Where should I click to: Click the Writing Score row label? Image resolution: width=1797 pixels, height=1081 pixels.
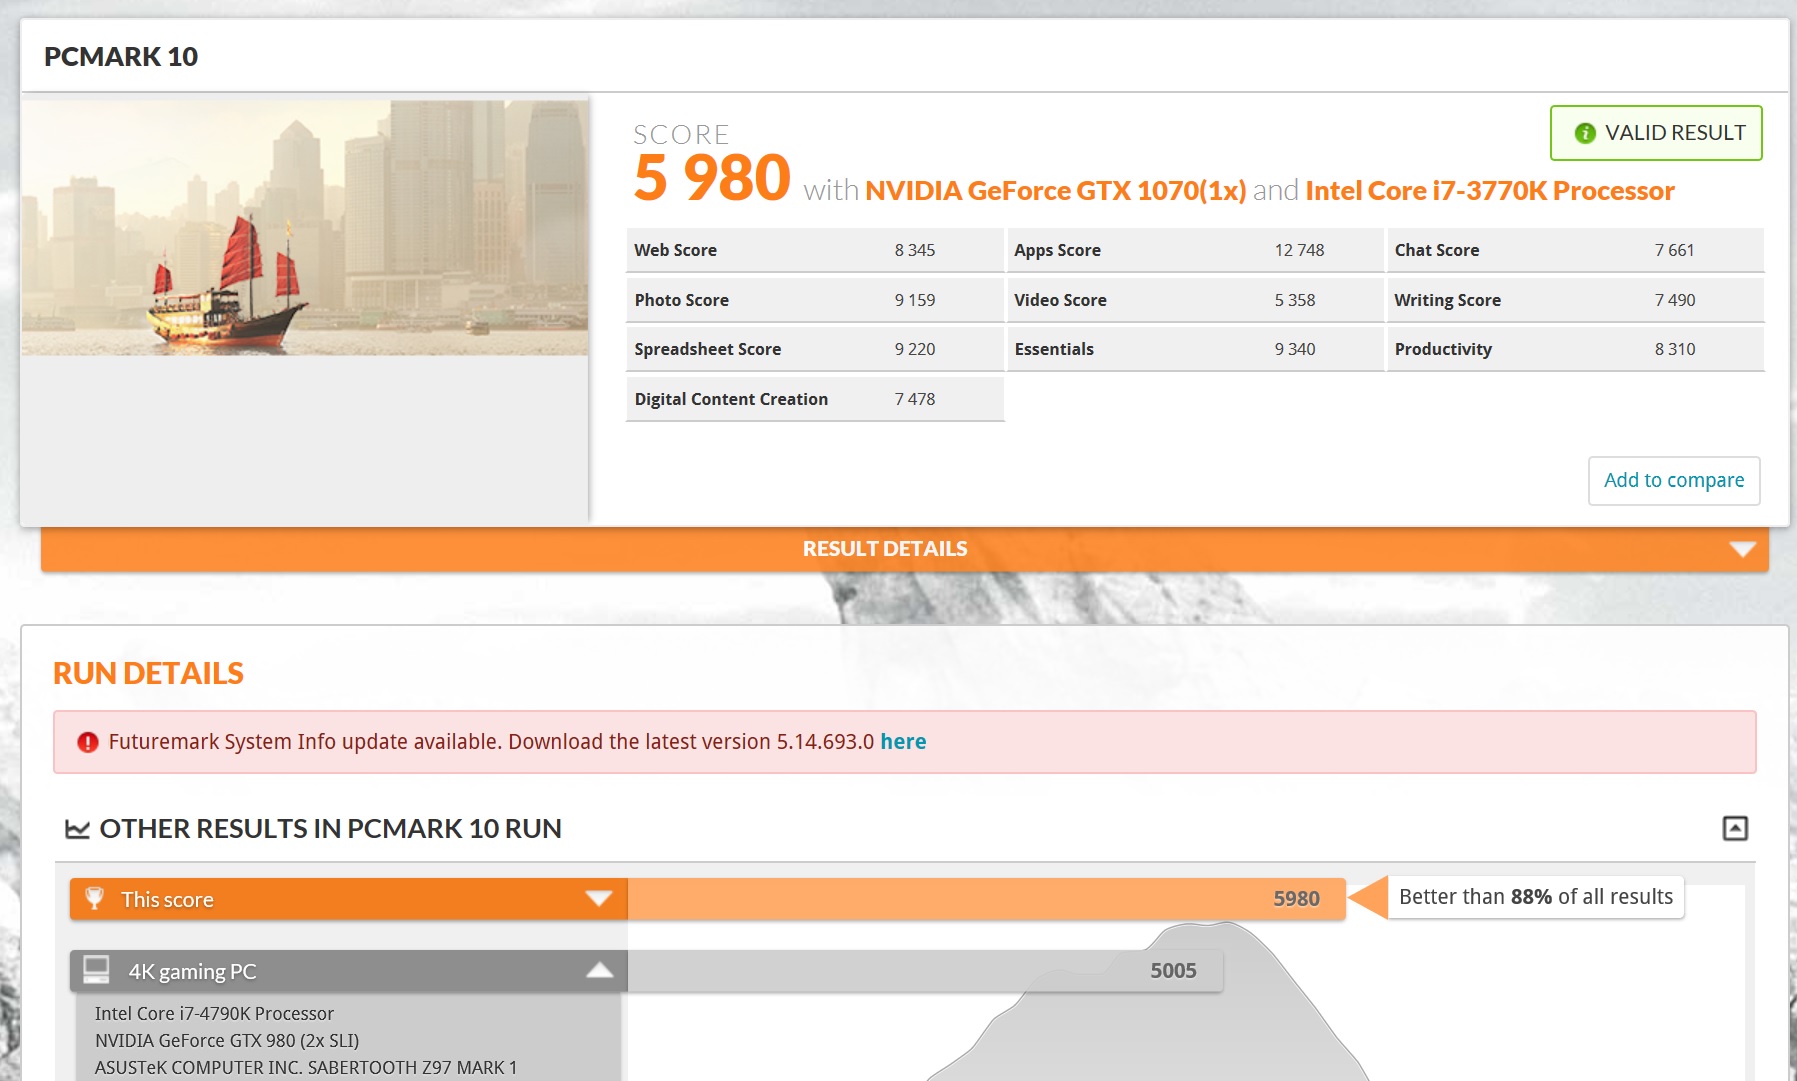coord(1448,300)
